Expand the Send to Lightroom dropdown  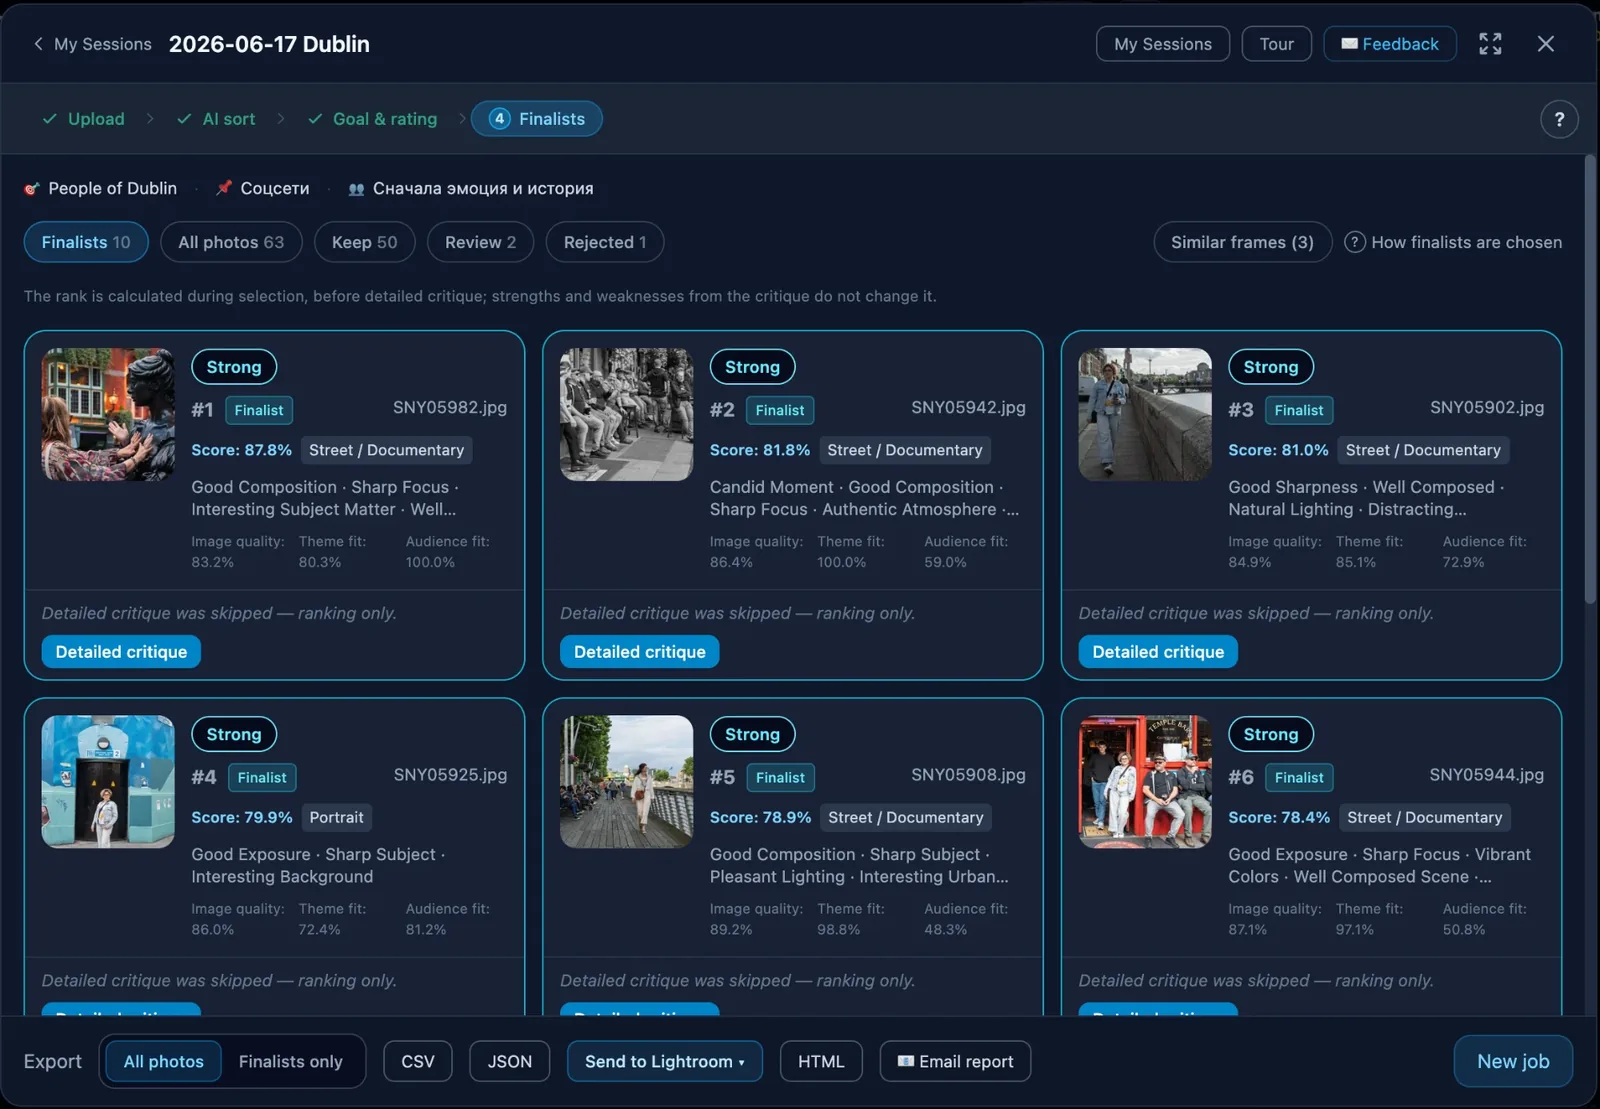665,1061
